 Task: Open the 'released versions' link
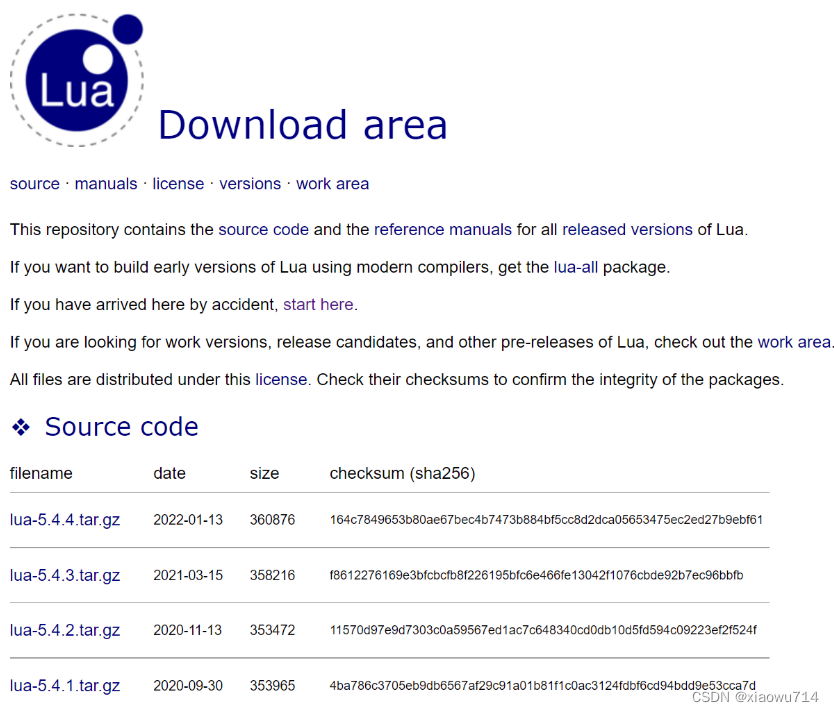(x=627, y=230)
